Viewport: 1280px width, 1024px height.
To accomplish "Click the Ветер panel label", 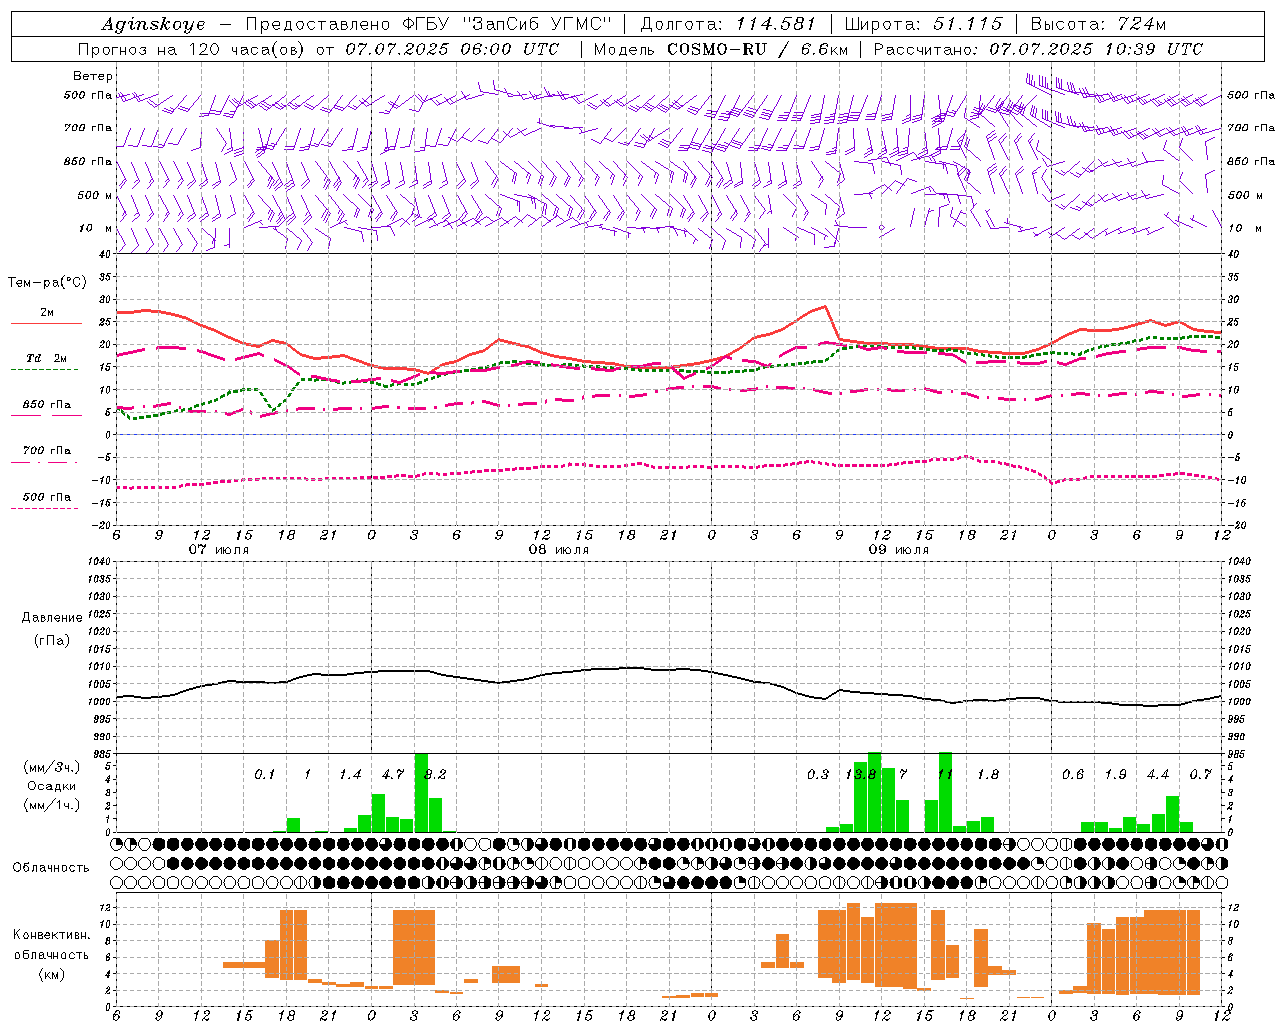I will coord(93,76).
